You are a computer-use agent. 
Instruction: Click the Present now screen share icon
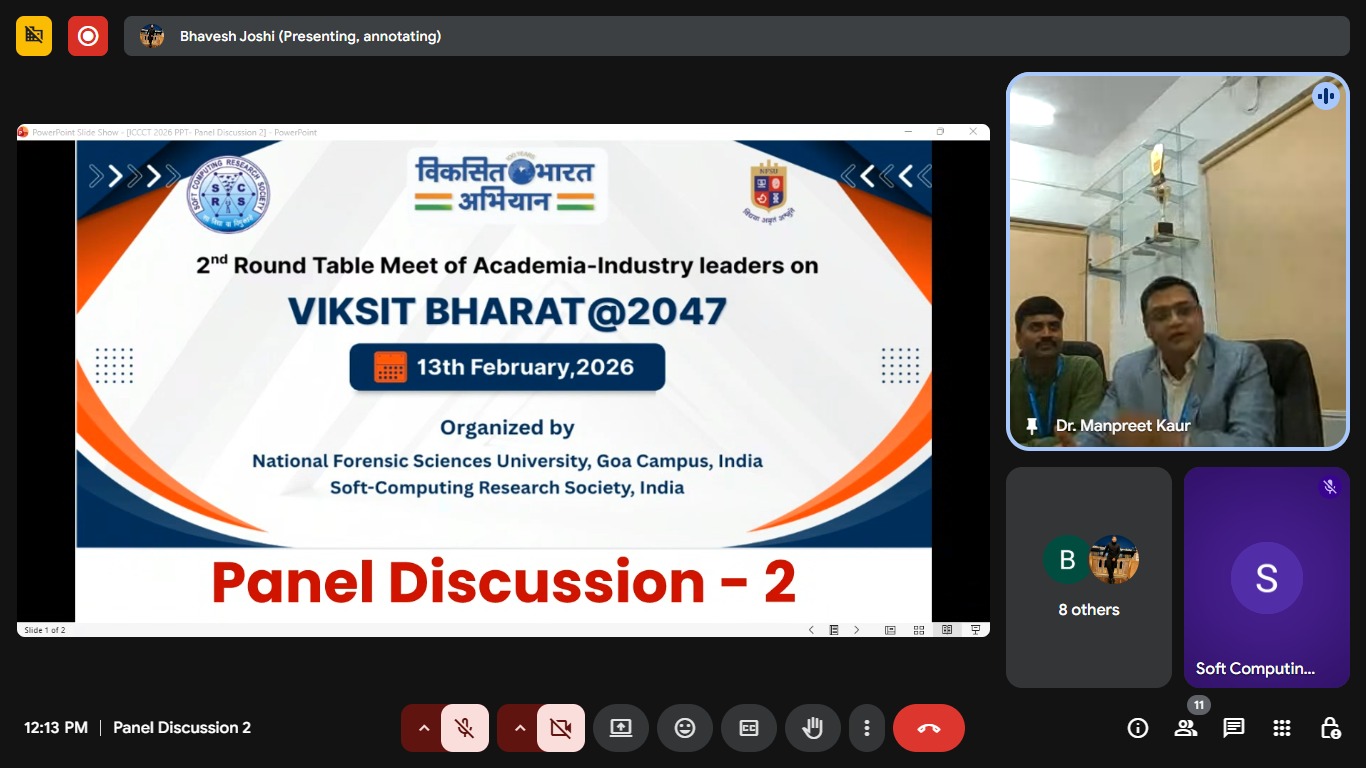tap(621, 728)
